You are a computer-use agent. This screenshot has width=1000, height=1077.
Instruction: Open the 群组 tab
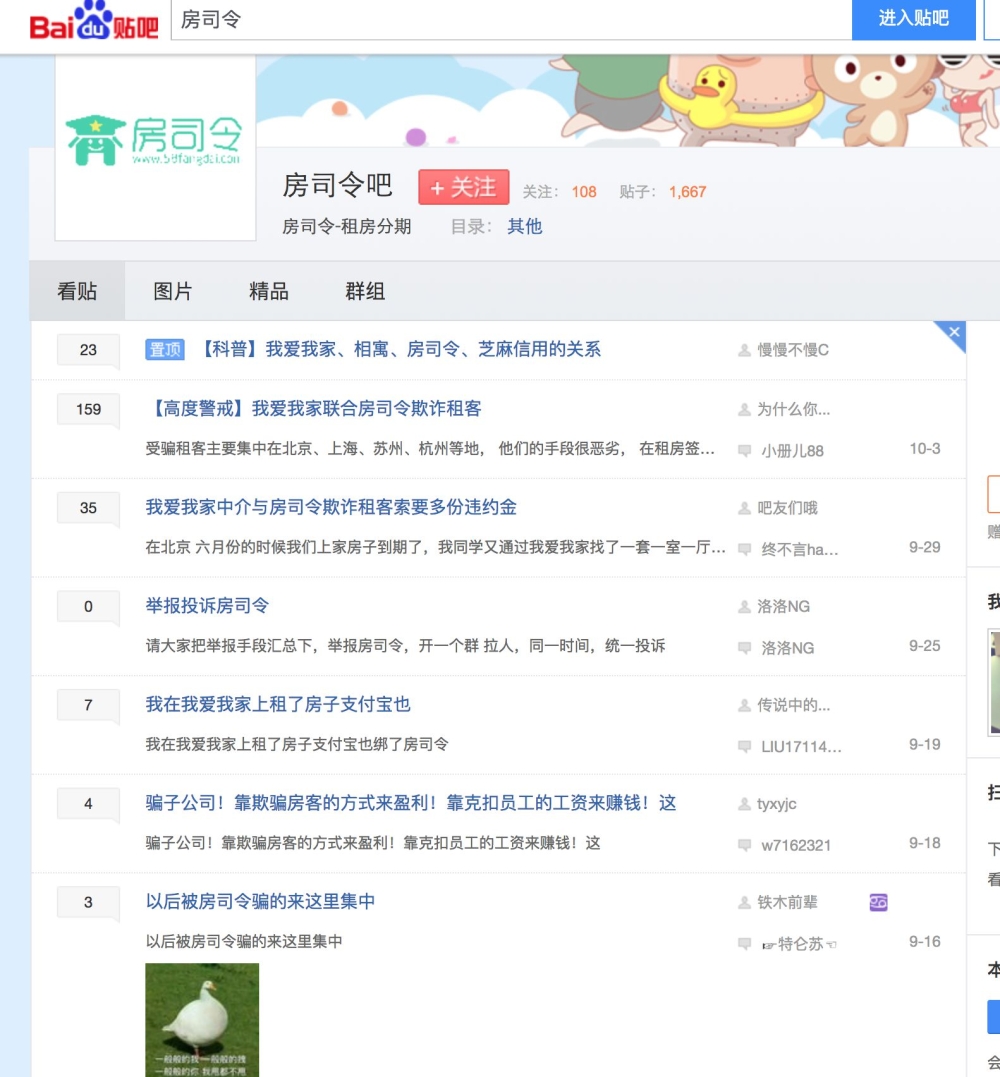365,291
